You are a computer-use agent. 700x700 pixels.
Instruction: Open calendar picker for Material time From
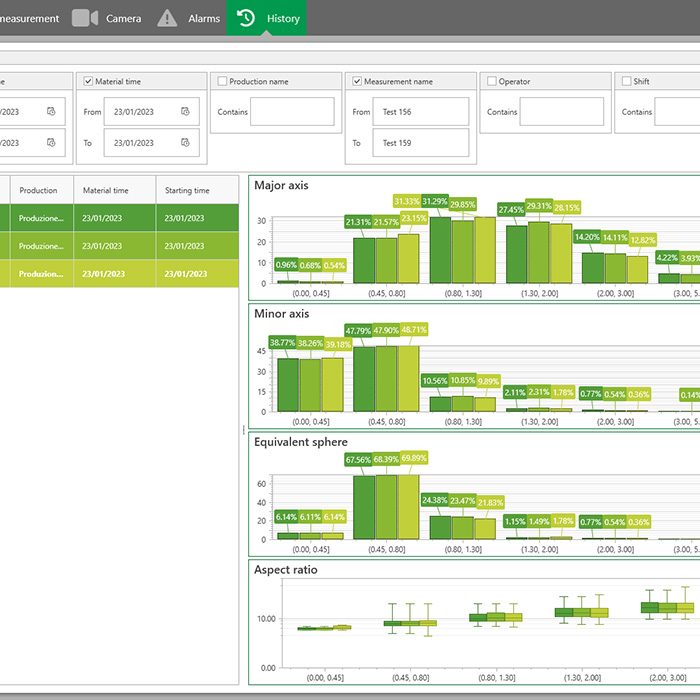click(185, 112)
